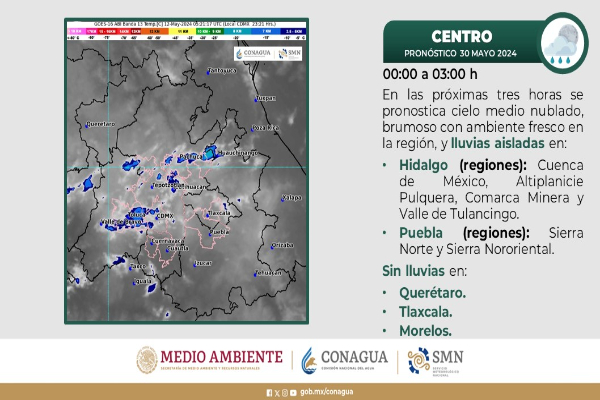
Task: Click the CDMX label on the map
Action: click(164, 214)
